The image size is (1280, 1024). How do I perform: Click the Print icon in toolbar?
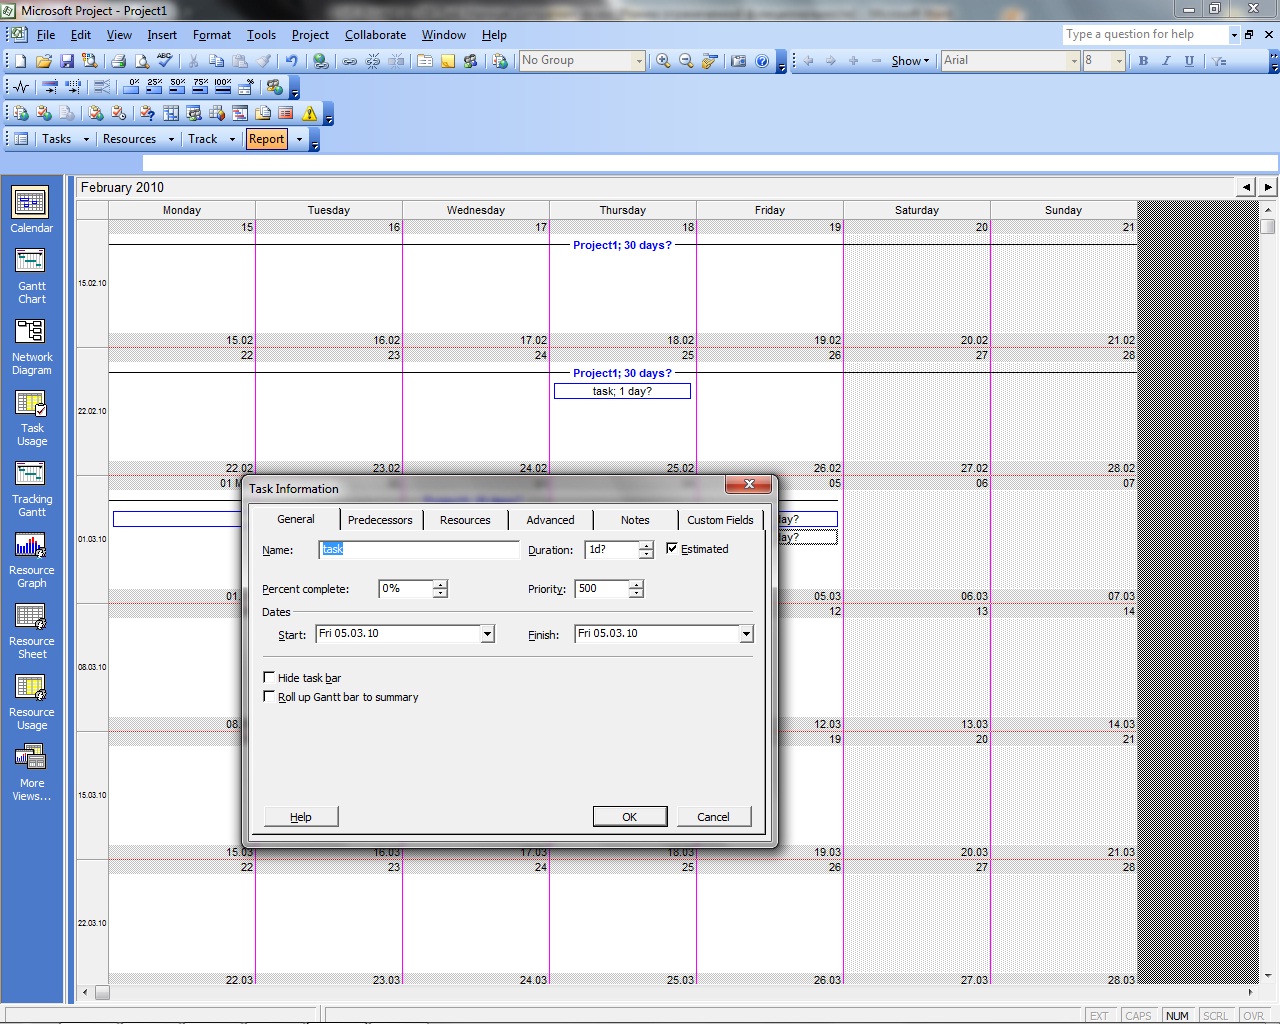118,61
